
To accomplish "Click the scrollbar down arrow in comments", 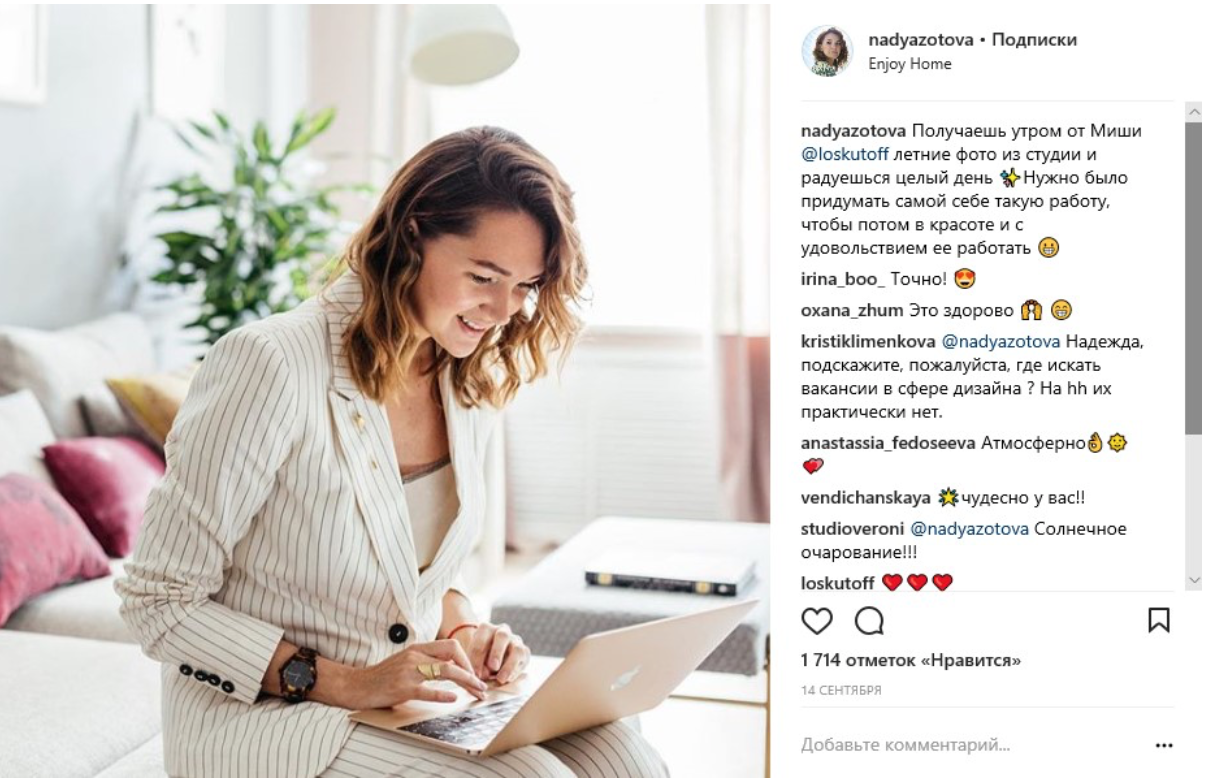I will click(x=1192, y=580).
